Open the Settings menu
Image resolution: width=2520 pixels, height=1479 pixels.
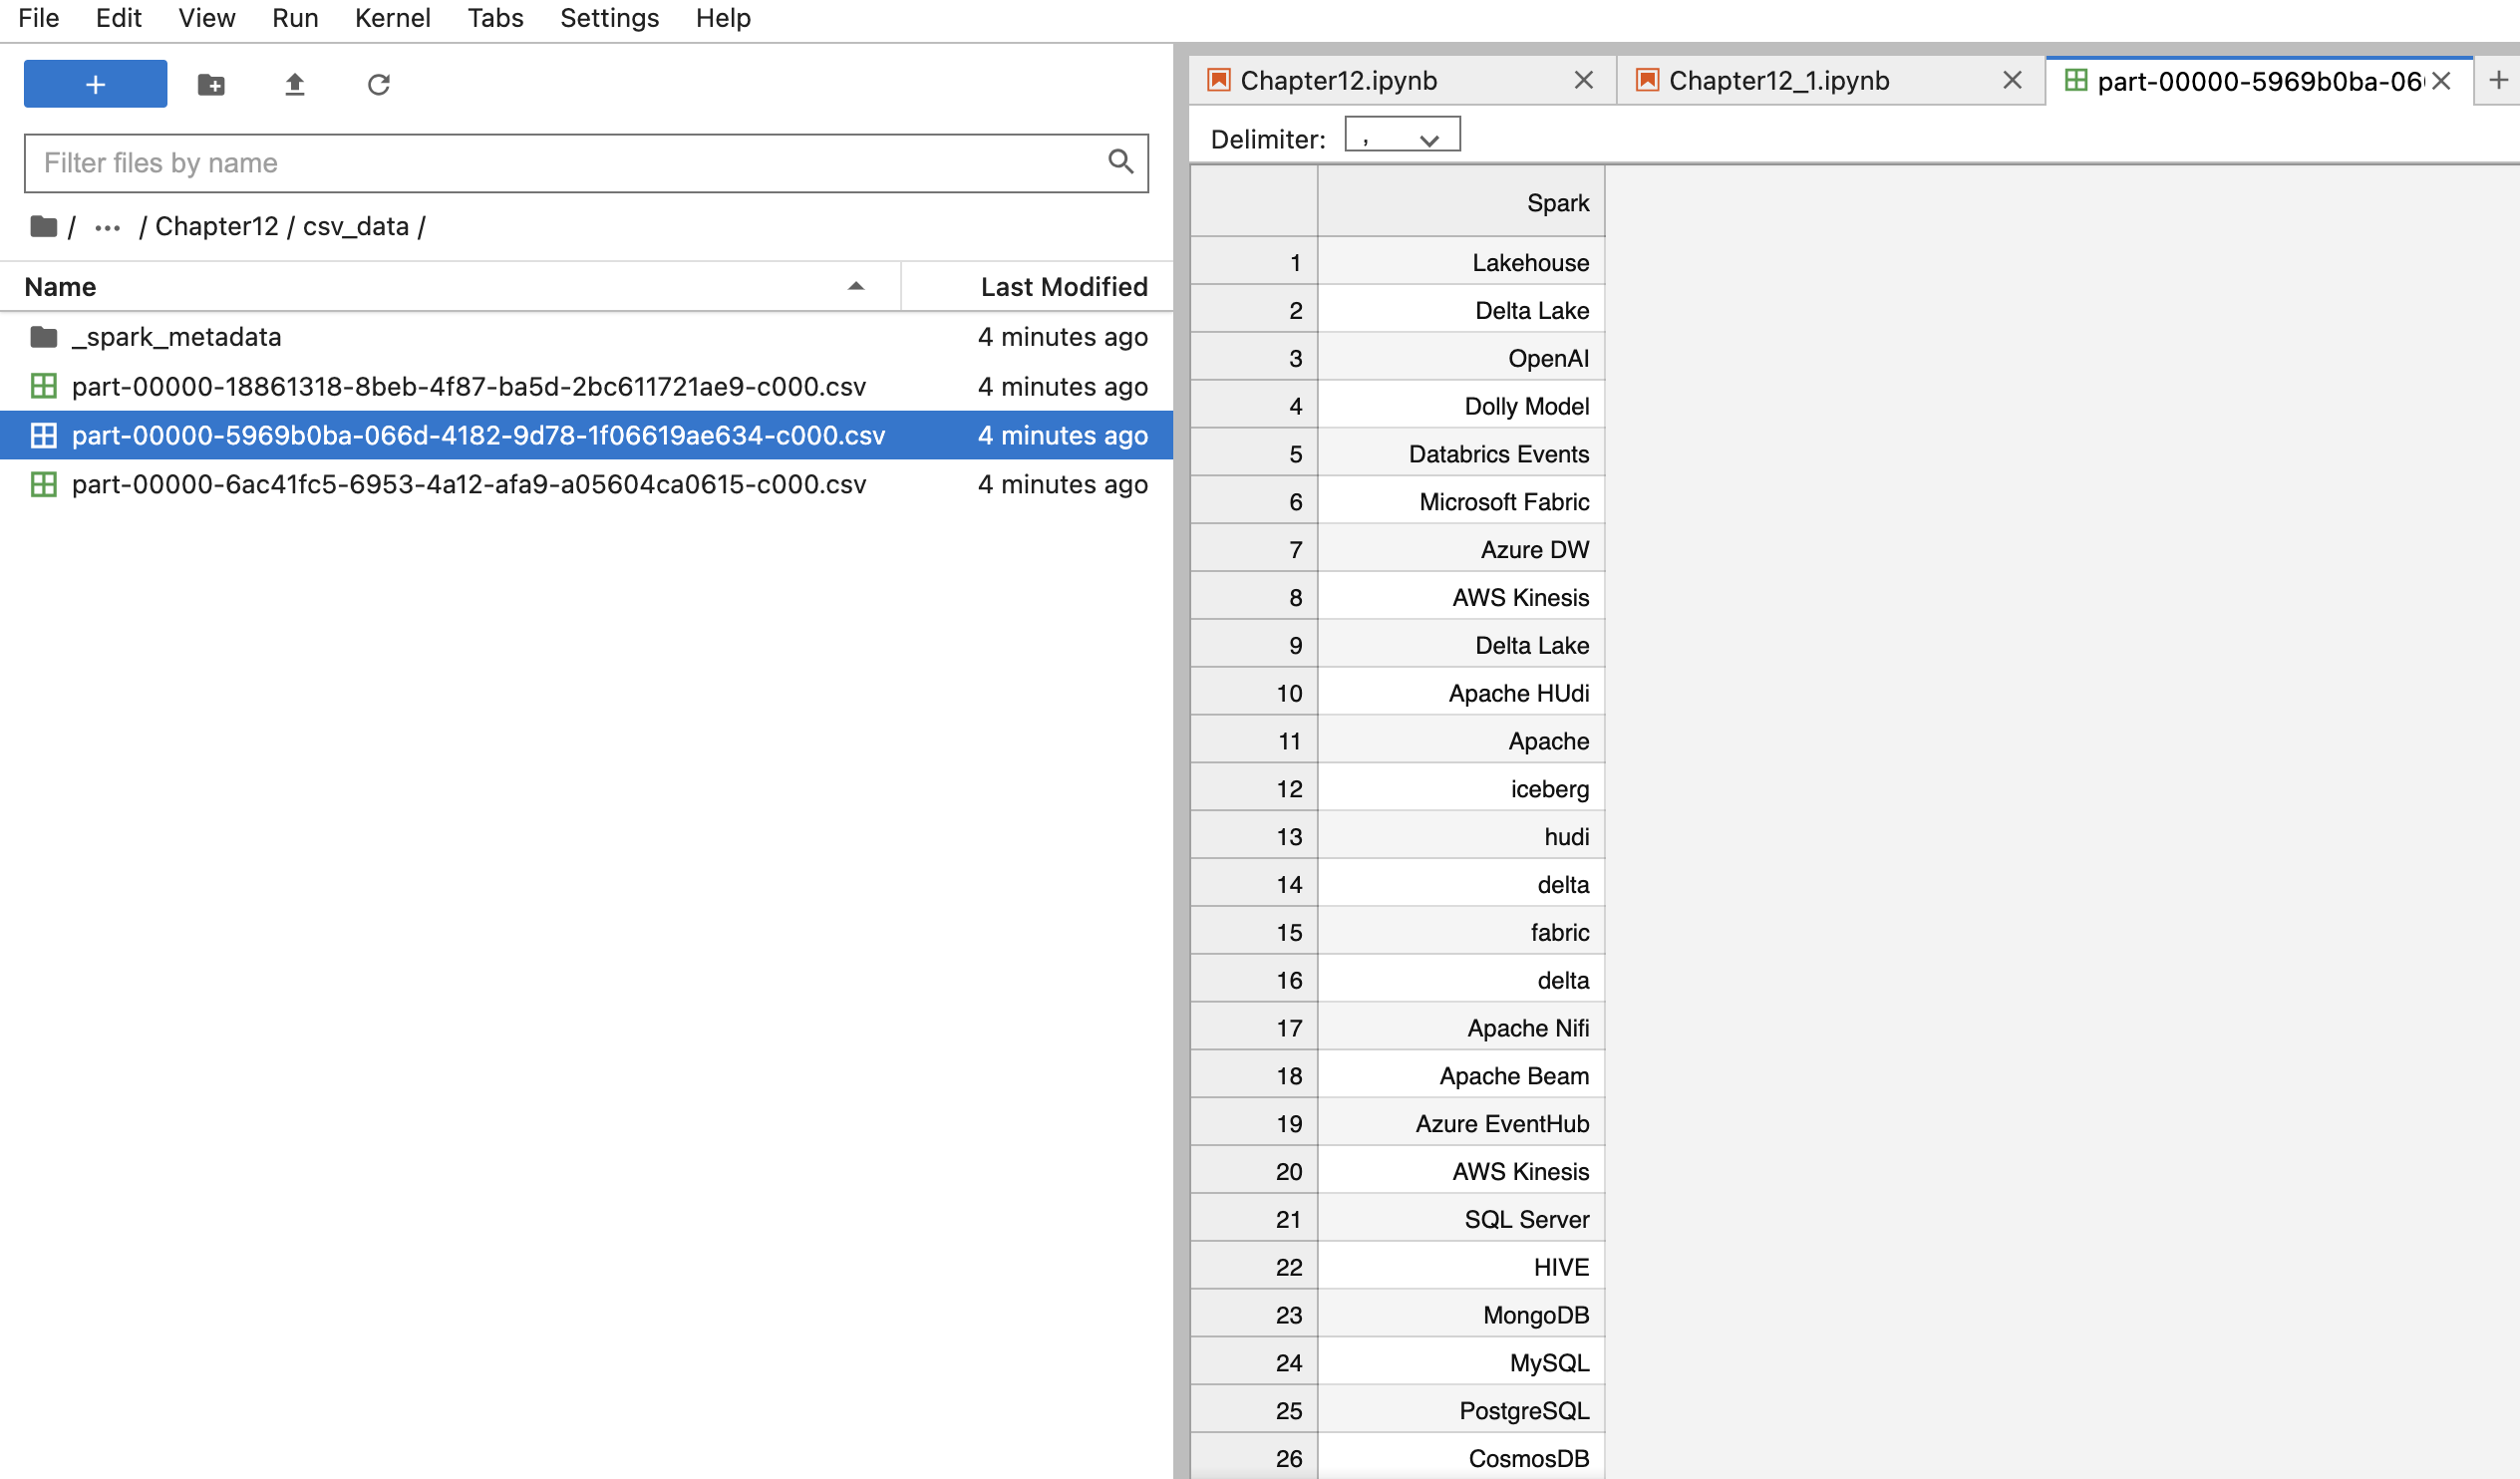[x=609, y=18]
